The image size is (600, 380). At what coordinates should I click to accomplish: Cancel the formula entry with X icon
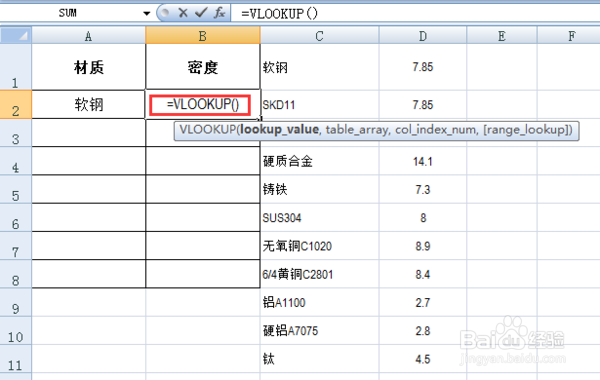pos(183,13)
